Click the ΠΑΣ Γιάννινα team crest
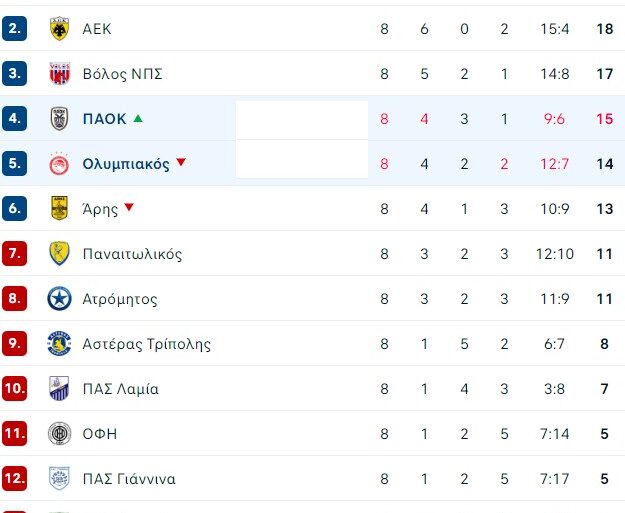Viewport: 625px width, 513px height. point(60,479)
